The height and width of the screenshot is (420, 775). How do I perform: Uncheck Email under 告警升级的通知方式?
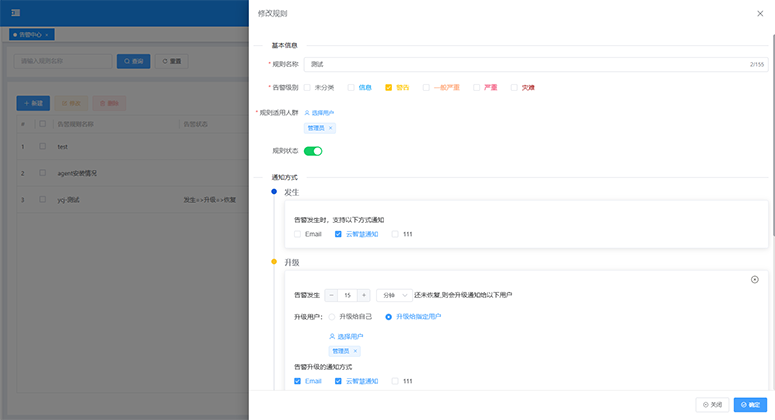point(297,381)
